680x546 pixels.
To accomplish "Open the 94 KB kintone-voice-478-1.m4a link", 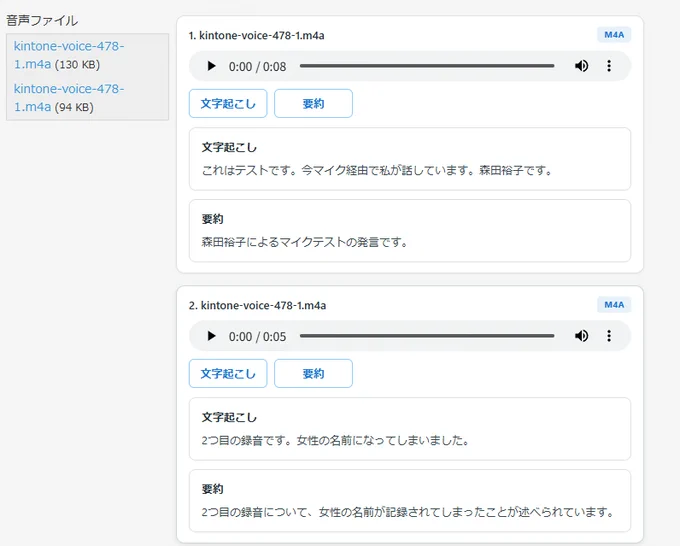I will click(69, 98).
